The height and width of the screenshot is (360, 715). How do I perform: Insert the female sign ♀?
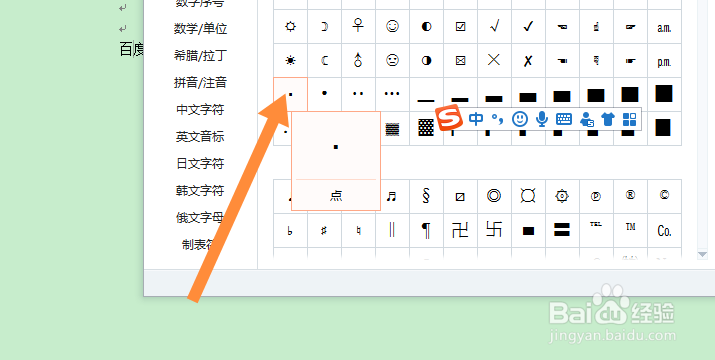coord(358,26)
